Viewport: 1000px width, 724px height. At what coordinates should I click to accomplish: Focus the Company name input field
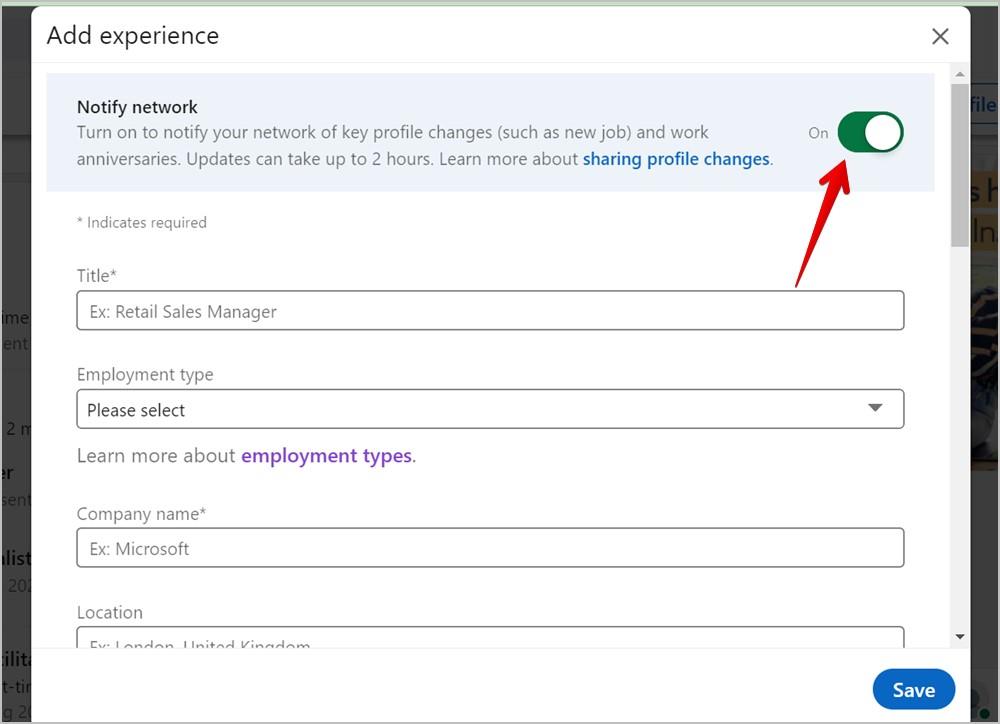tap(490, 547)
